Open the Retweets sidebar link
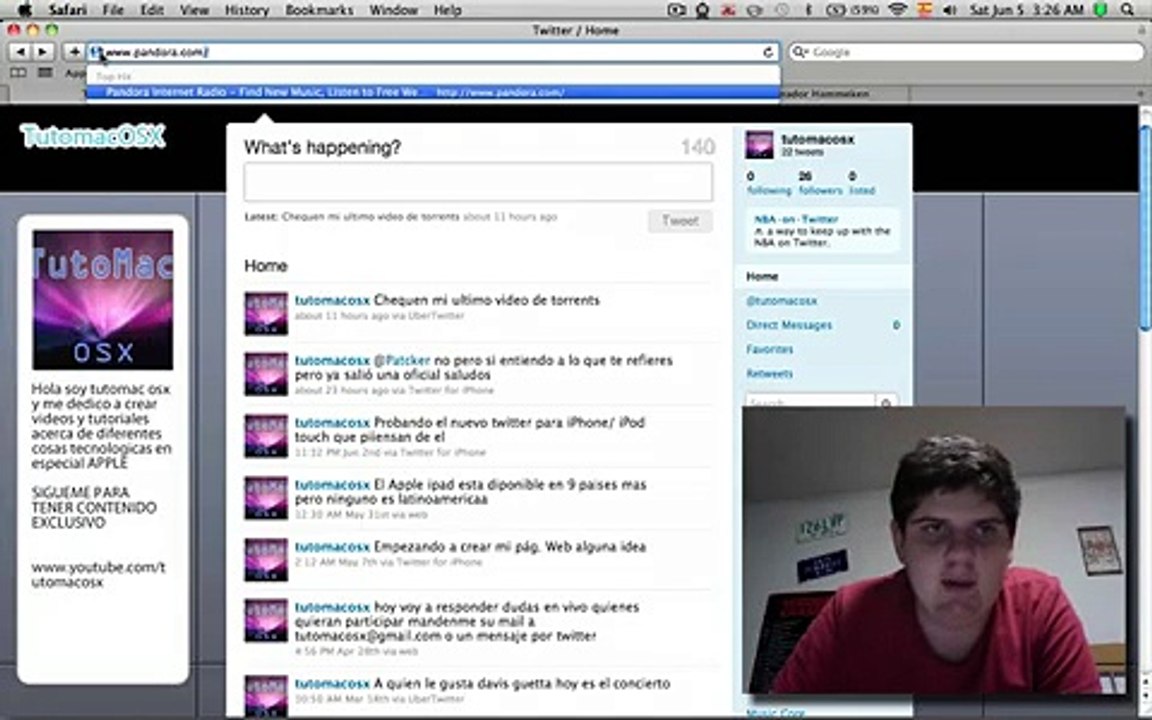The width and height of the screenshot is (1152, 720). coord(769,373)
